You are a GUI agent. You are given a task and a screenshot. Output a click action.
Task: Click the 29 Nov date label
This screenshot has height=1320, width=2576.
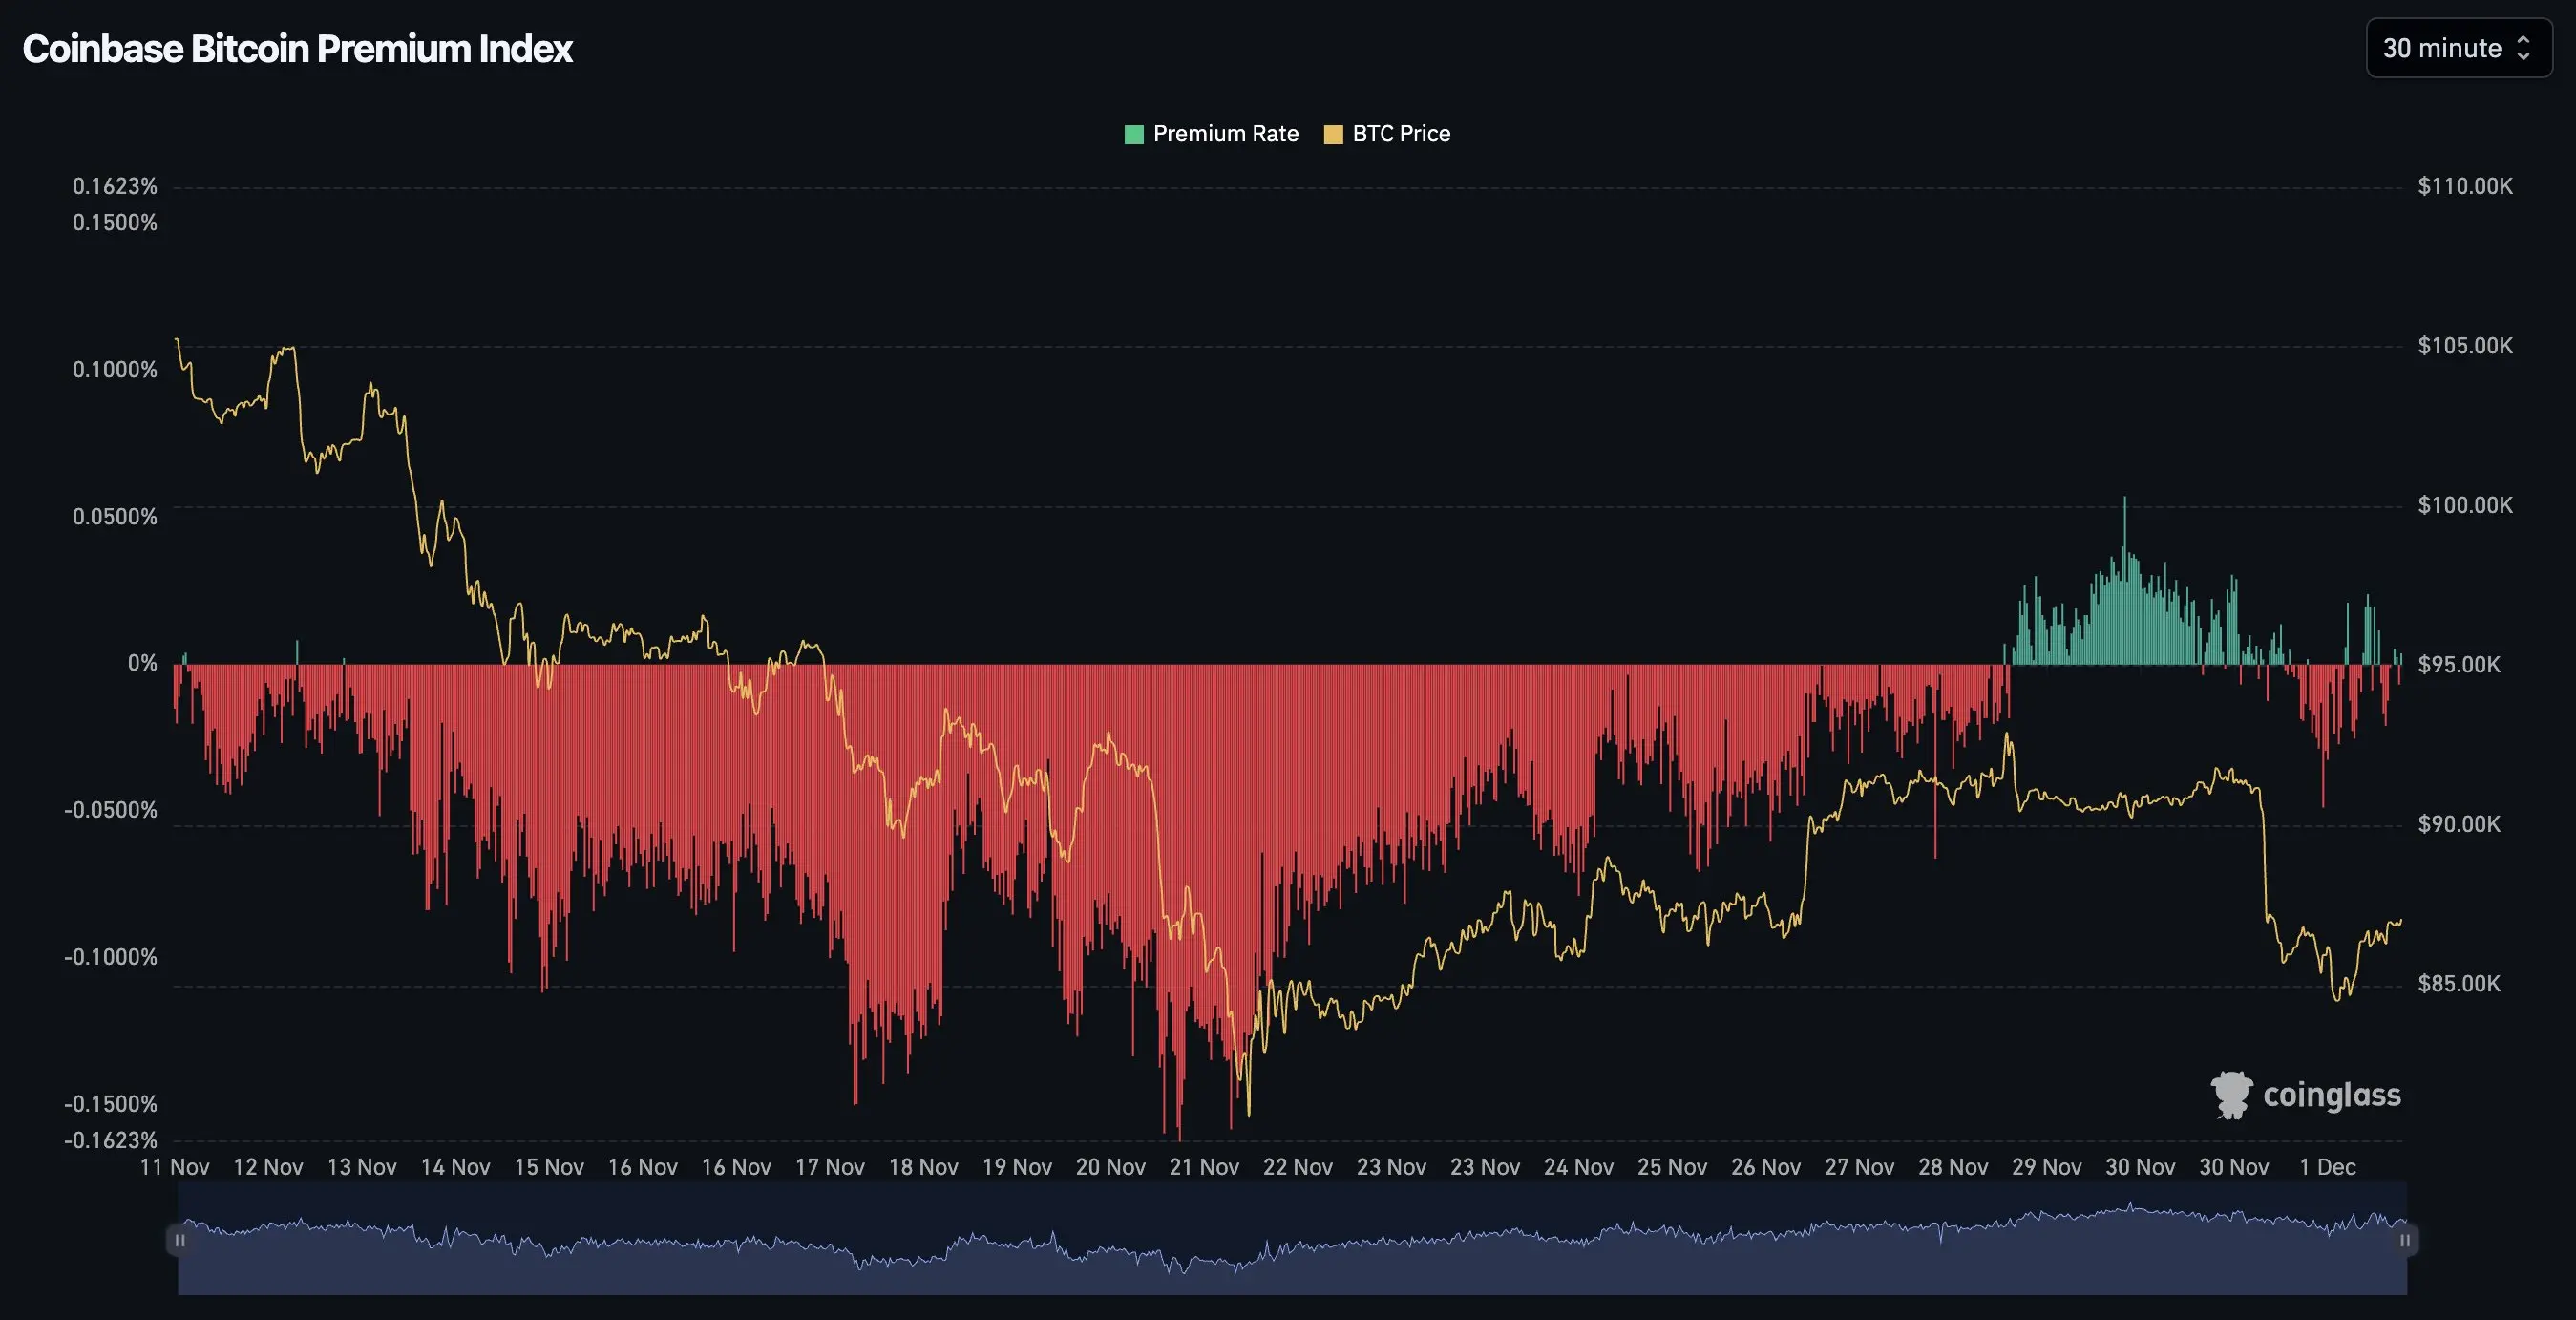[2046, 1167]
